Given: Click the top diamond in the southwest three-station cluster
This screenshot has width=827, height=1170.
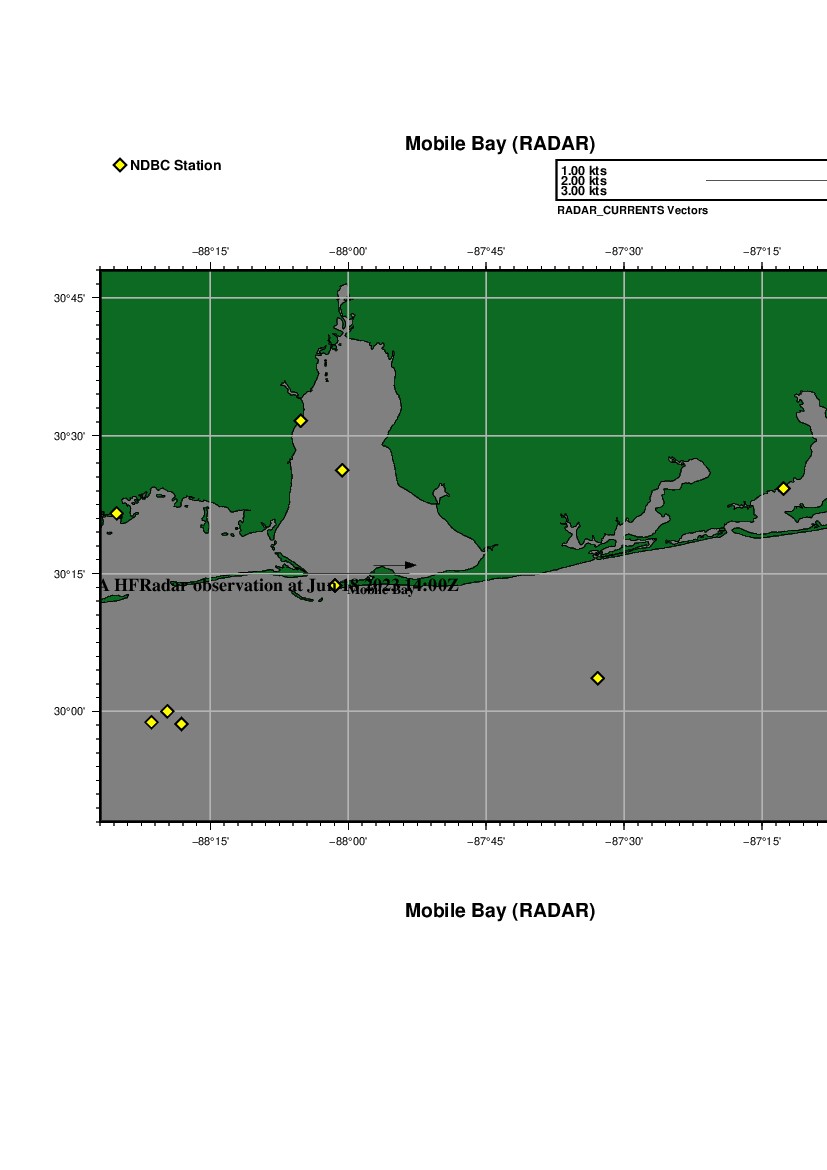Looking at the screenshot, I should coord(167,711).
